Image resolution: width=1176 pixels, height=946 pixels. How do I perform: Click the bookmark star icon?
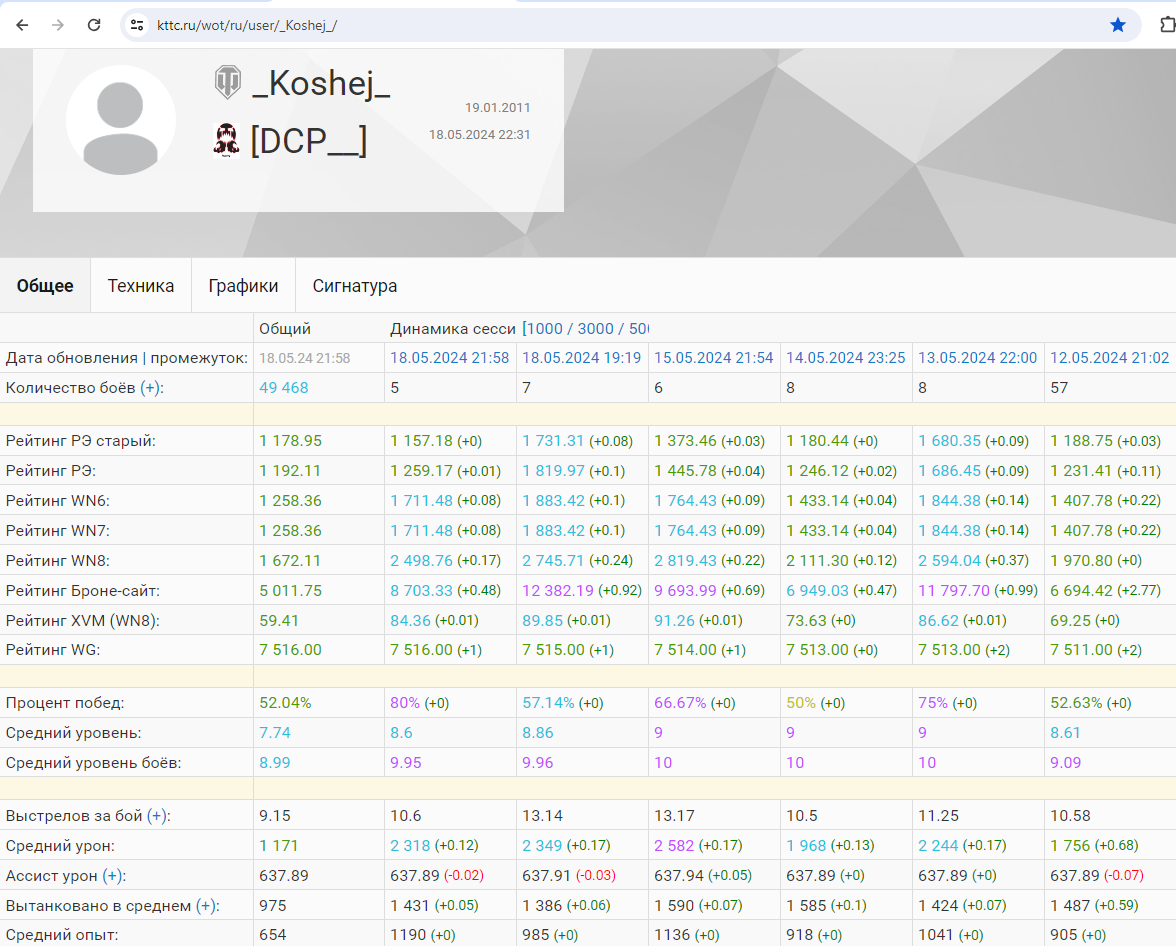[x=1117, y=25]
